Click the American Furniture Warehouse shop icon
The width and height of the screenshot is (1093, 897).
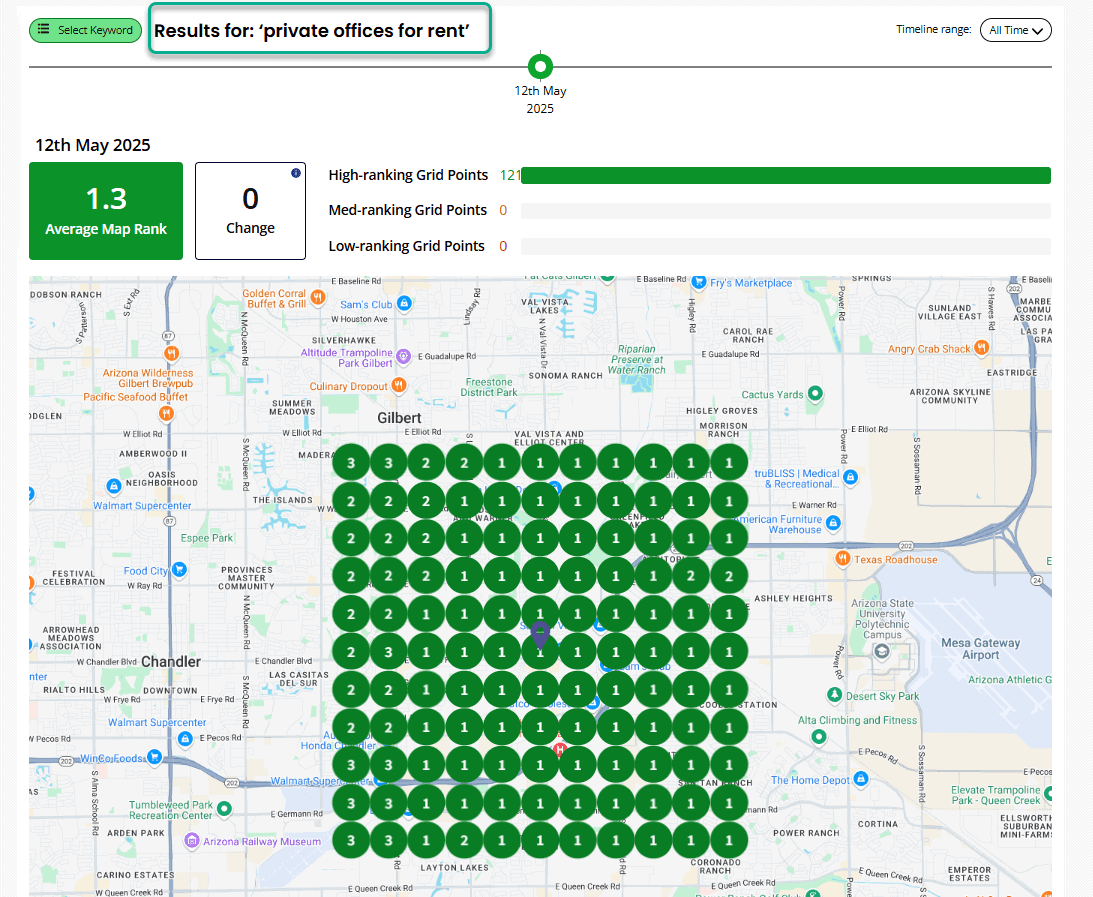833,523
